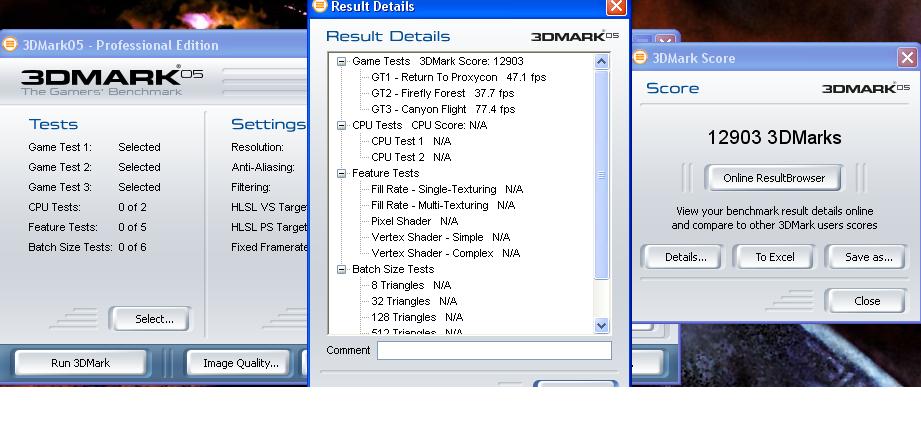The image size is (921, 427).
Task: Export results with To Excel button
Action: tap(774, 257)
